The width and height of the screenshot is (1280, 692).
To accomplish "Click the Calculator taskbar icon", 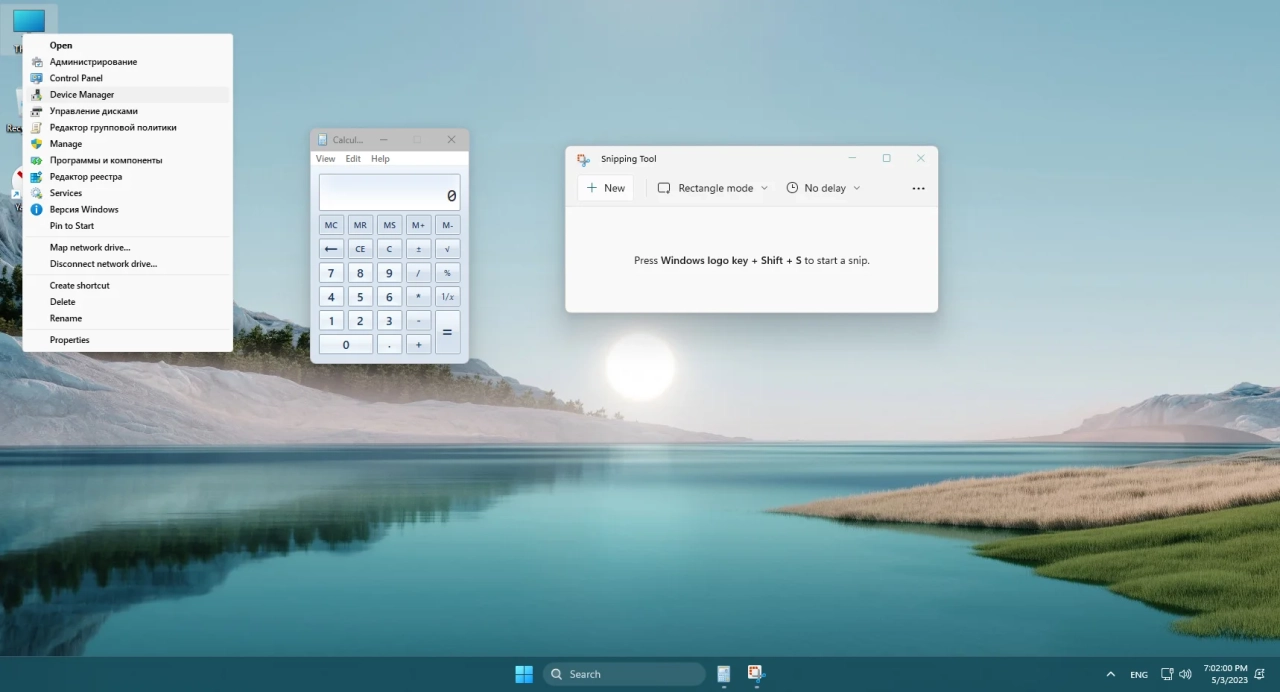I will (x=724, y=674).
